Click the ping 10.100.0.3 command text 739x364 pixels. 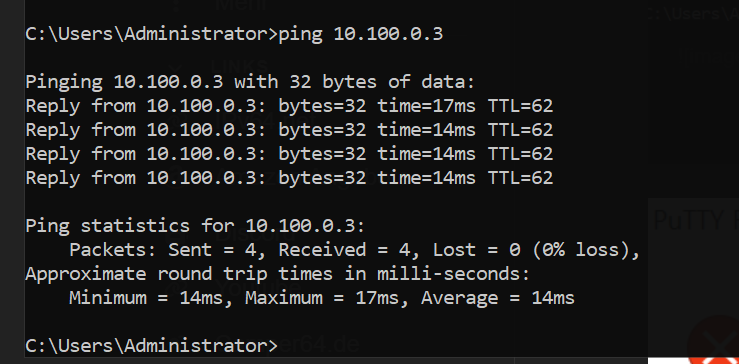361,34
